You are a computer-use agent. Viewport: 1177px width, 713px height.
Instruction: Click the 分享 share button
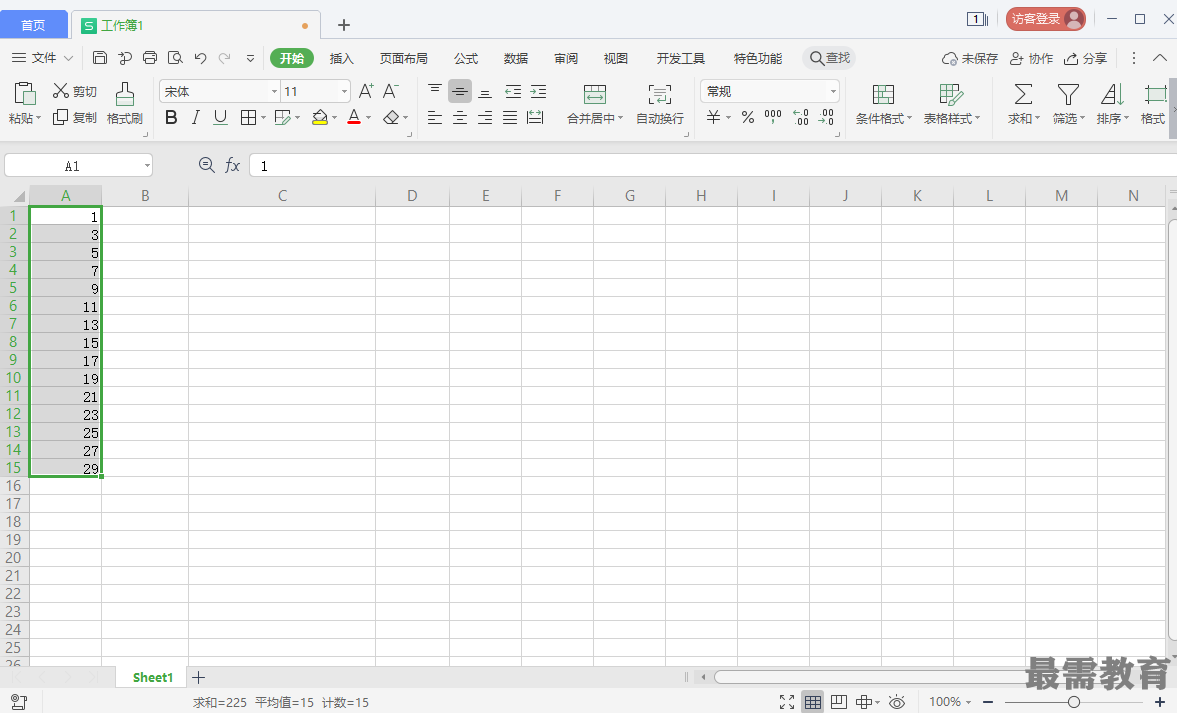coord(1085,58)
